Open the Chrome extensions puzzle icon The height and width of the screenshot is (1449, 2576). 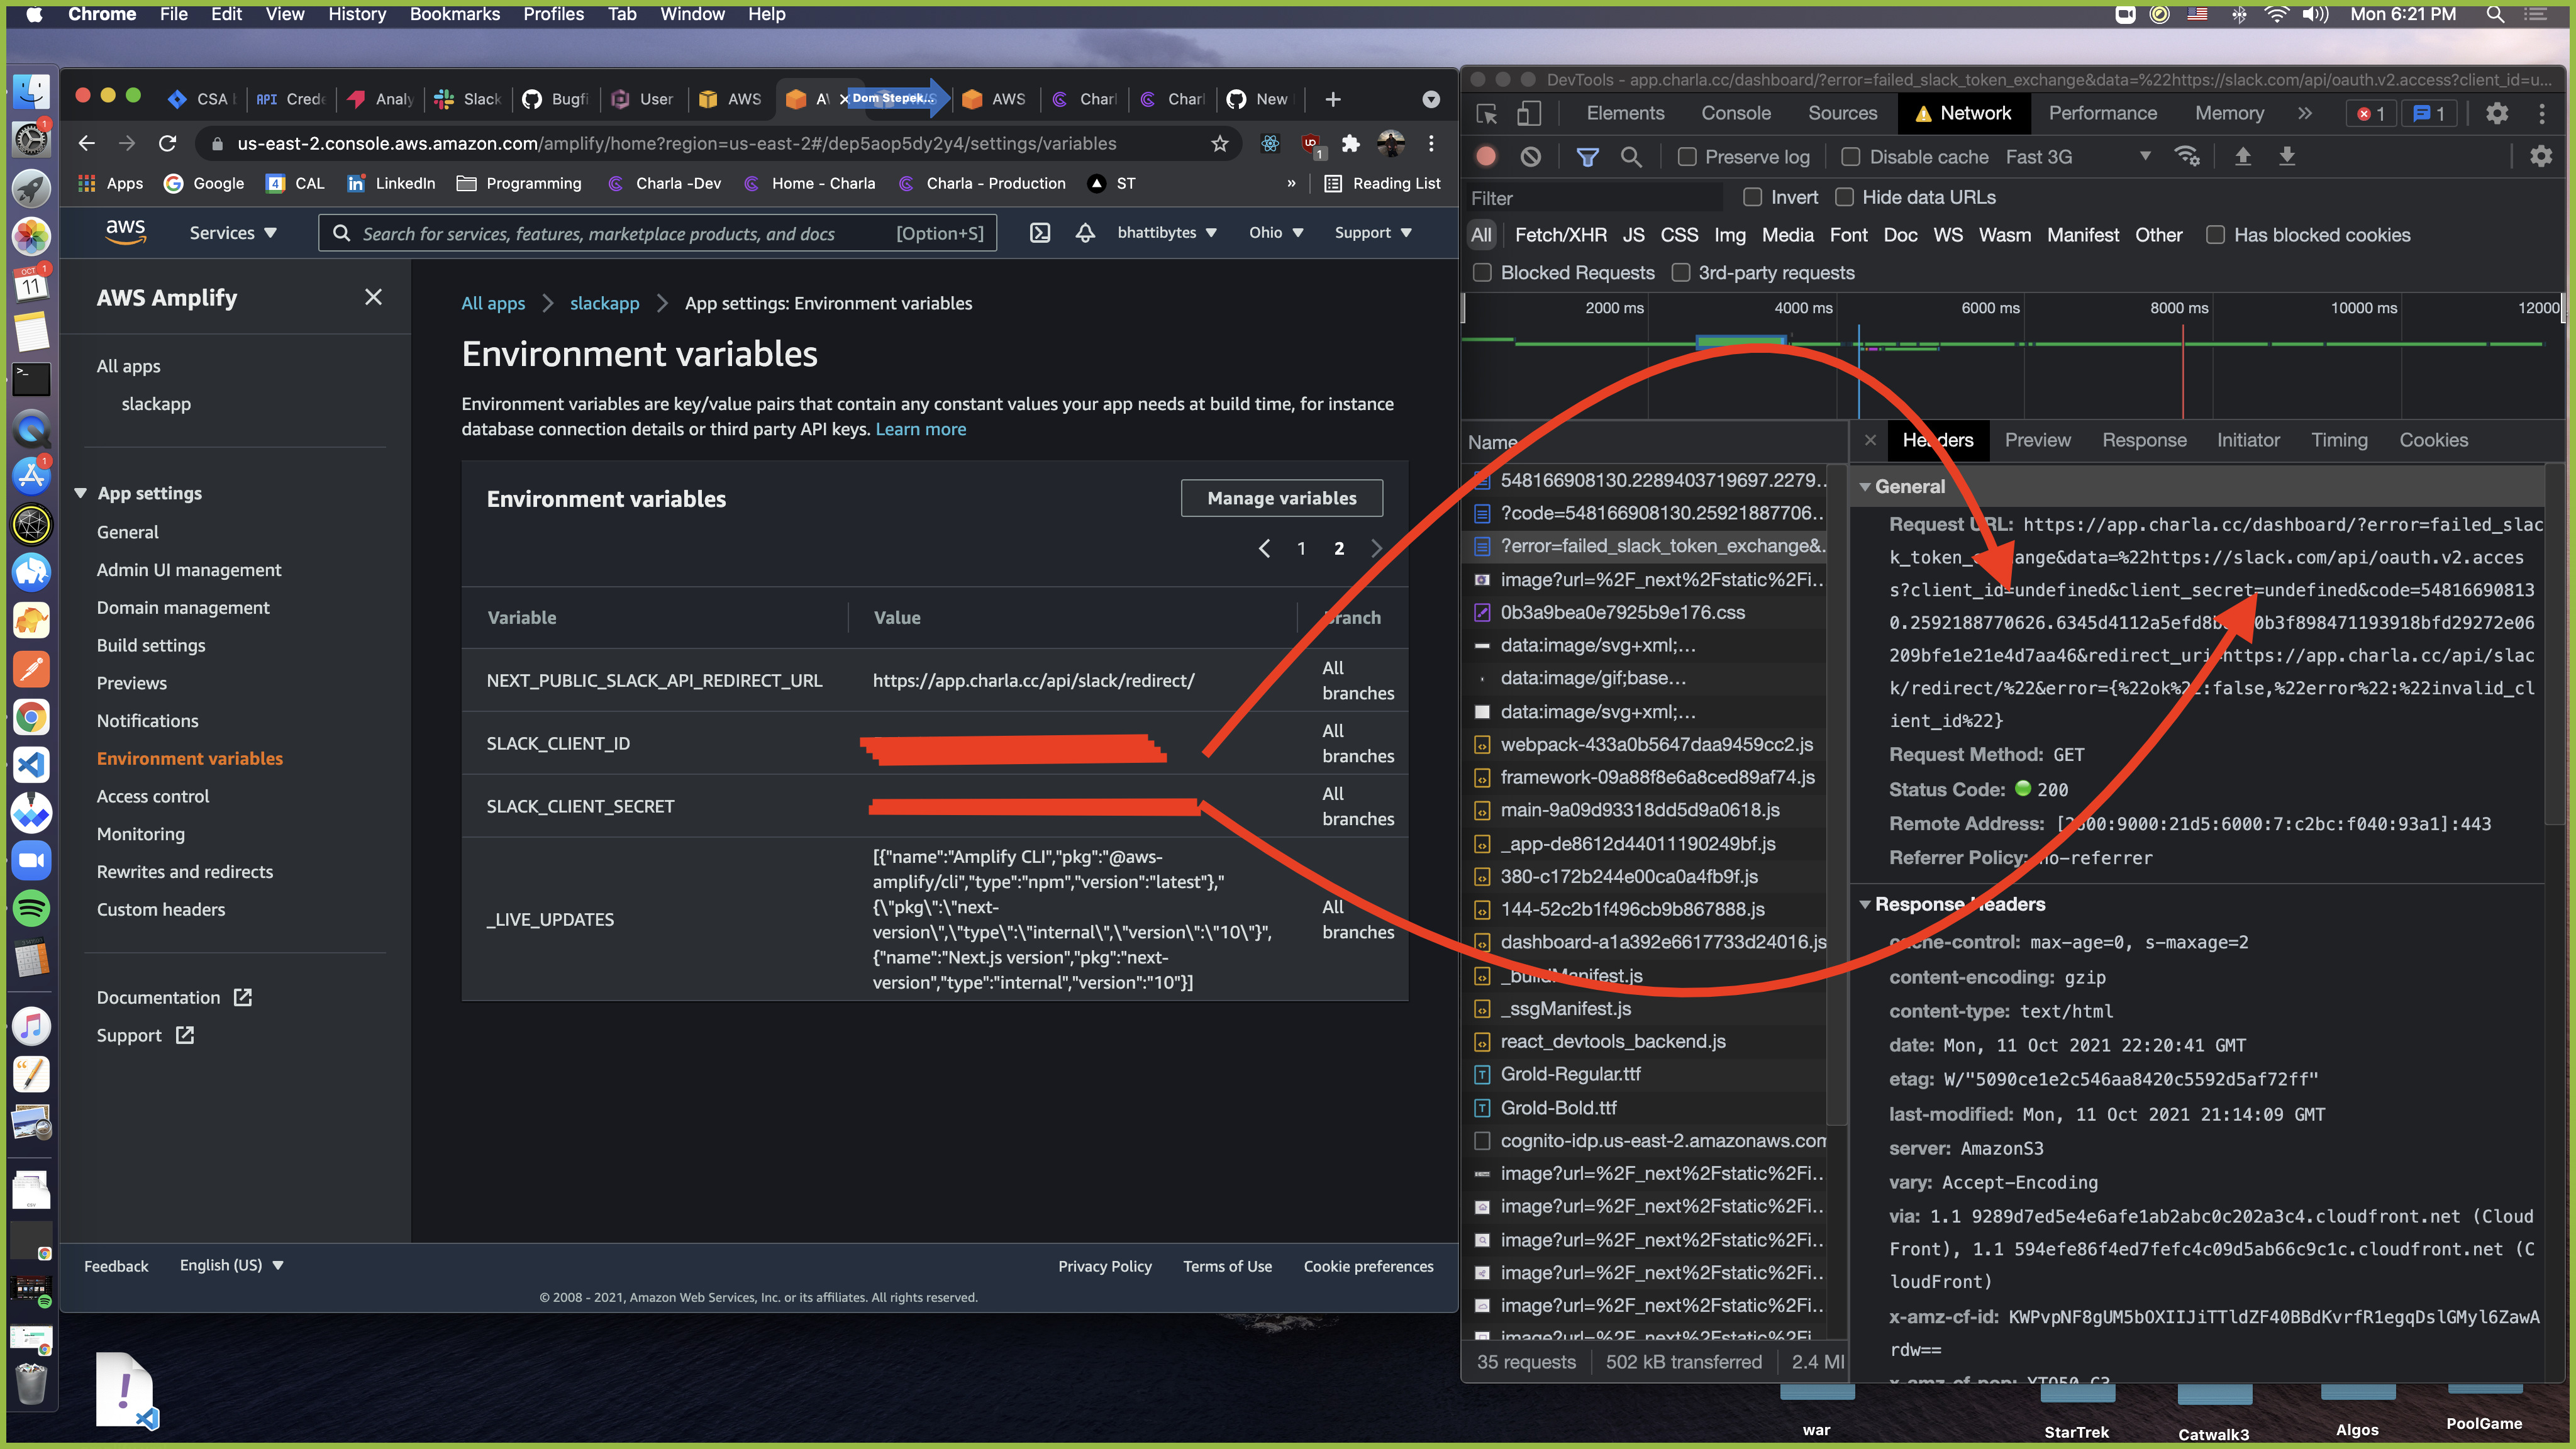1350,144
